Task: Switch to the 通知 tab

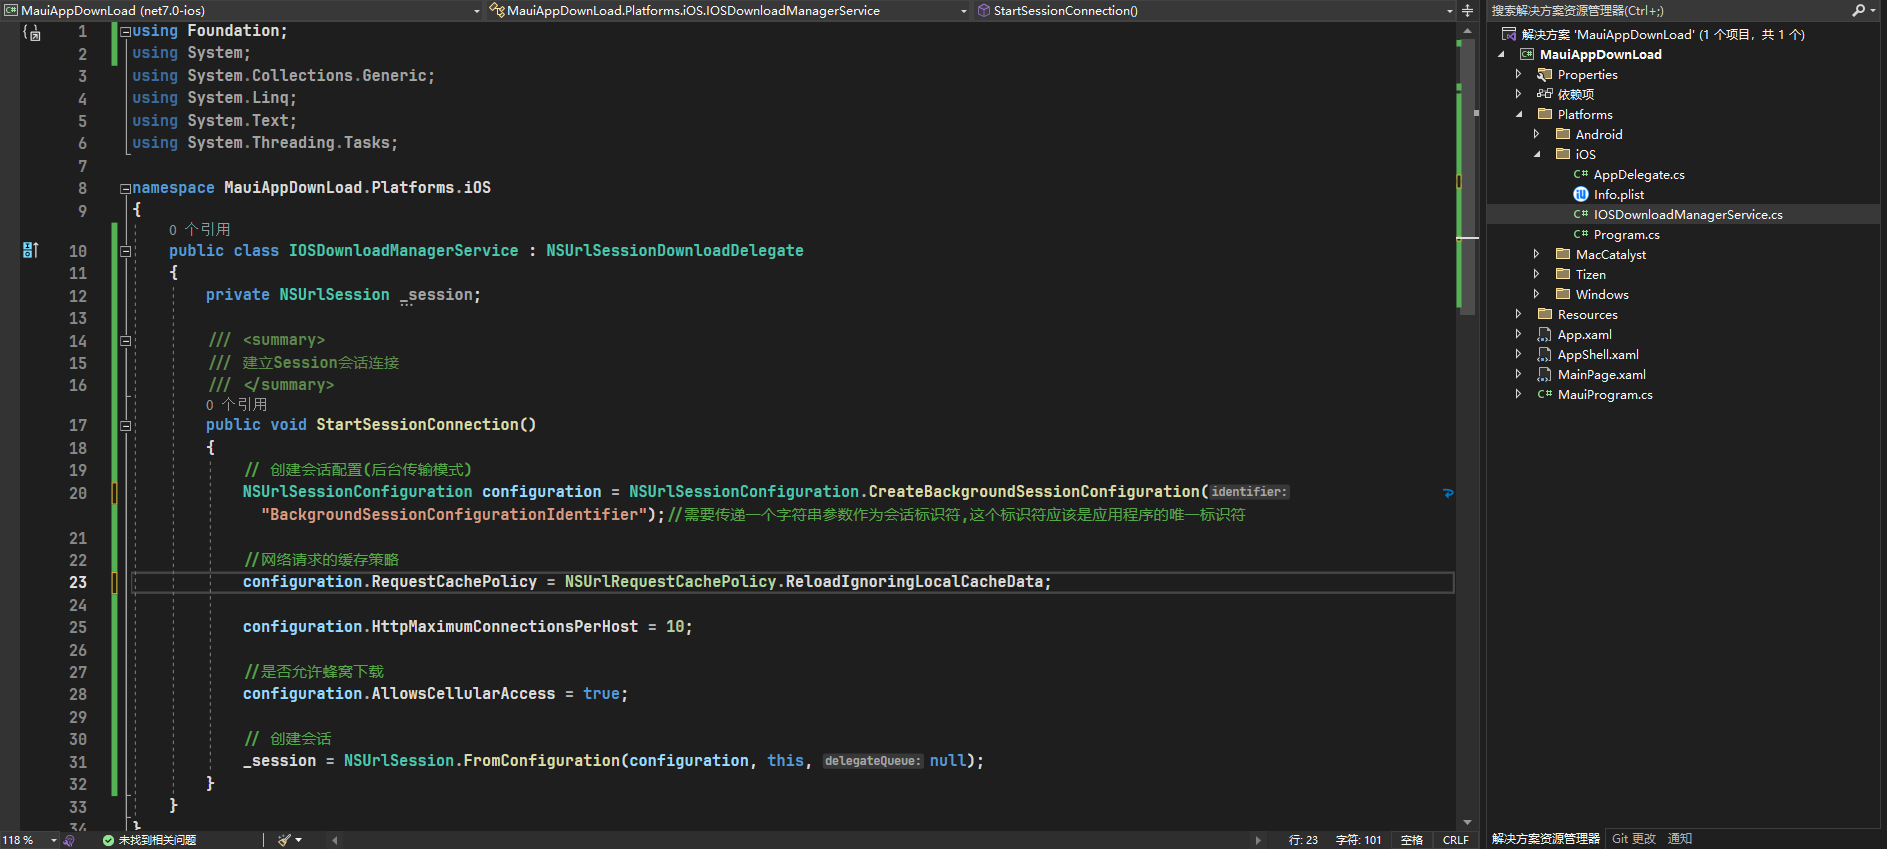Action: [x=1680, y=839]
